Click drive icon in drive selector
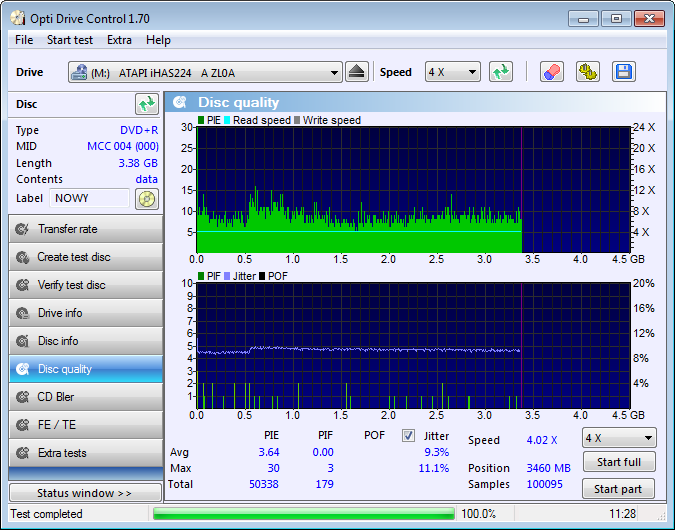Viewport: 675px width, 530px height. [x=79, y=72]
